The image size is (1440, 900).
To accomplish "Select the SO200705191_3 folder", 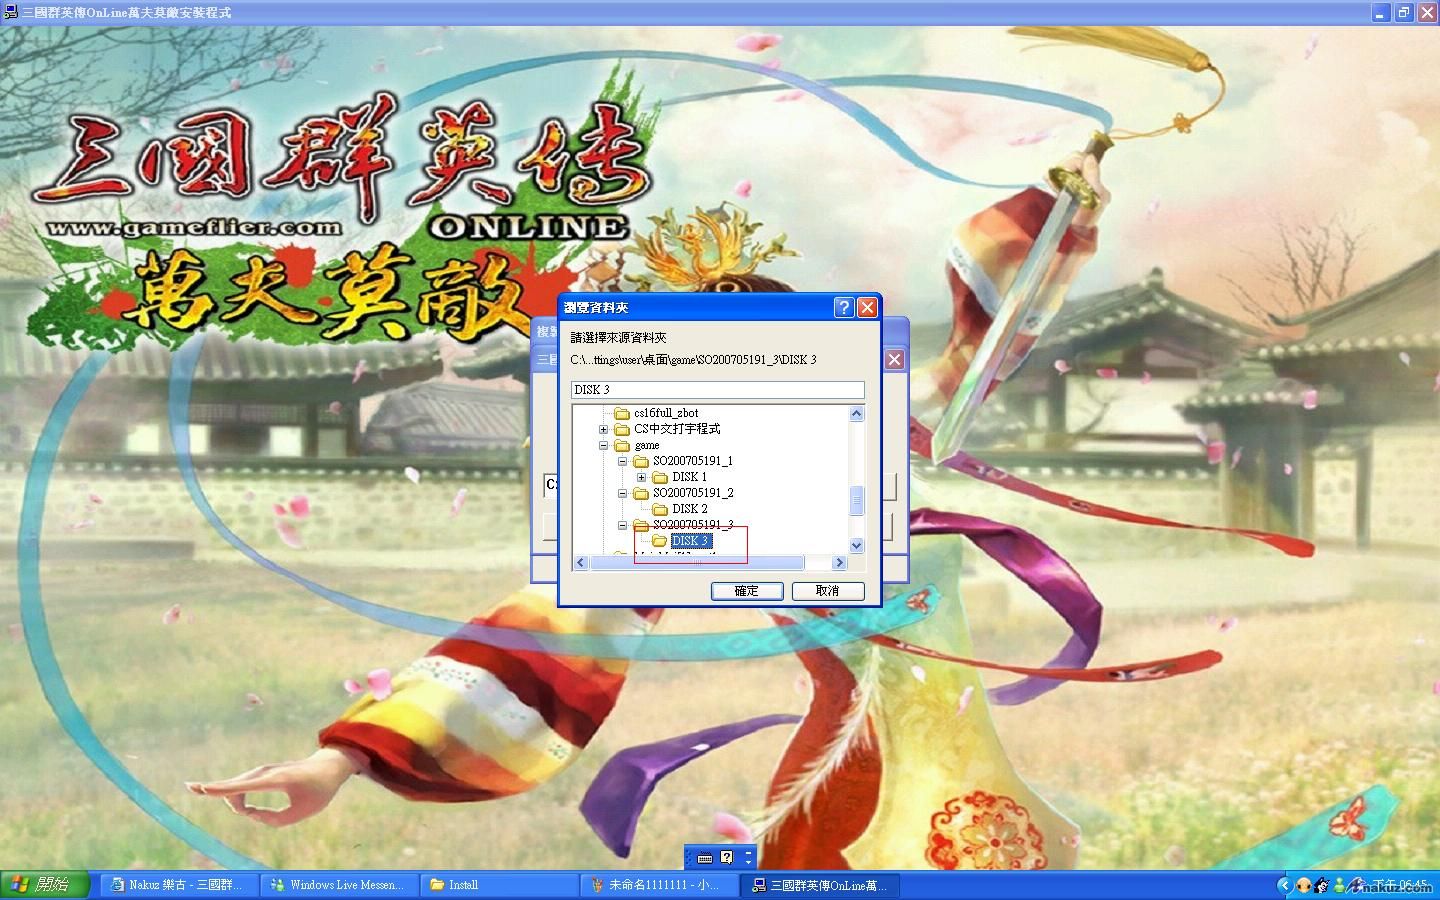I will 693,525.
